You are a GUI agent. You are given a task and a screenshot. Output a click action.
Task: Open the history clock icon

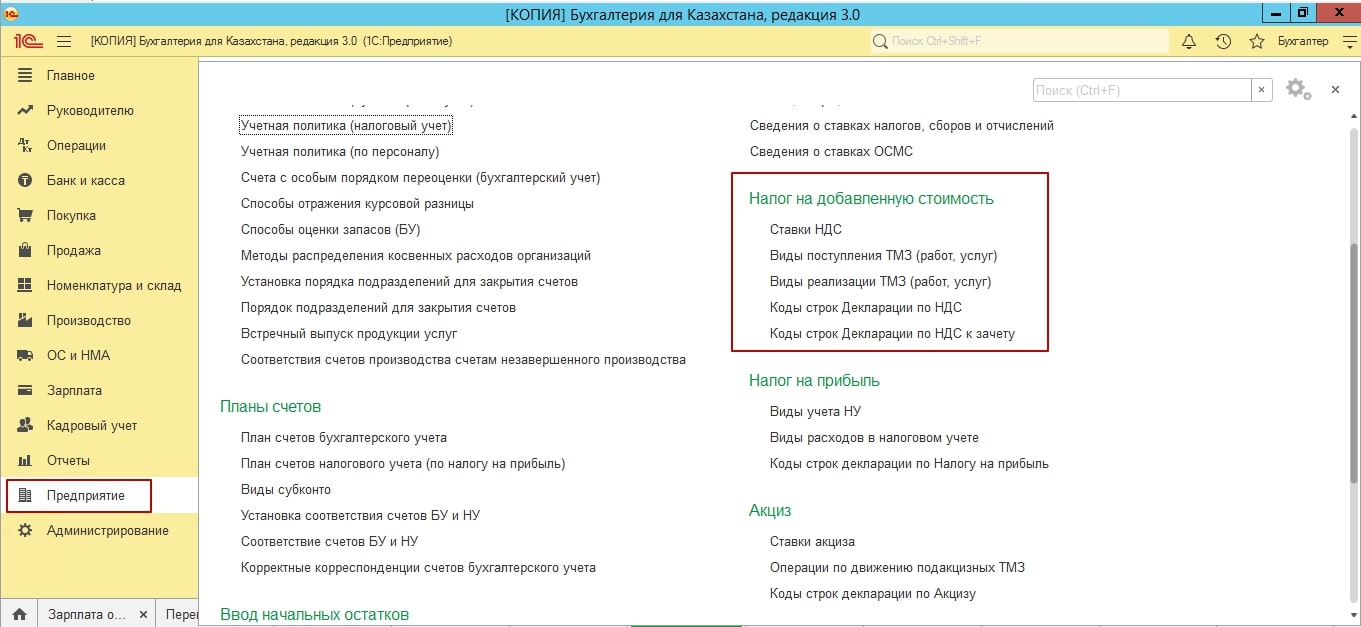click(1223, 41)
